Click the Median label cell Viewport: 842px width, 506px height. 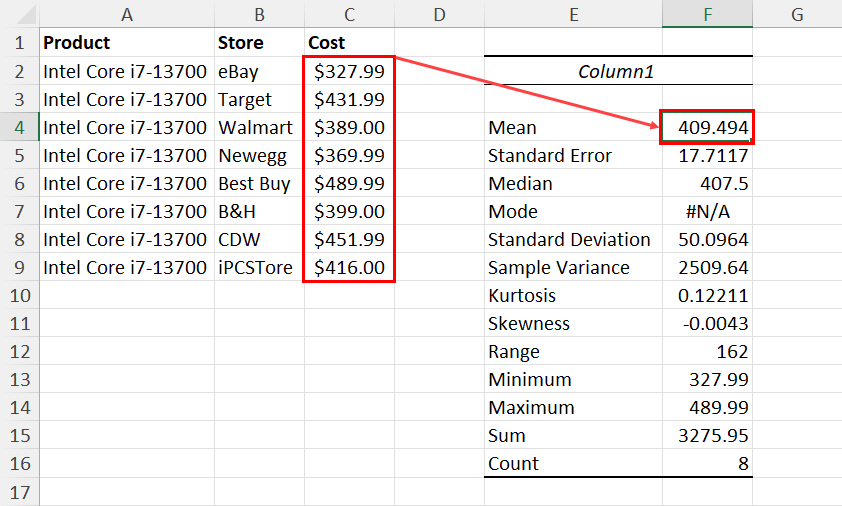pyautogui.click(x=574, y=183)
